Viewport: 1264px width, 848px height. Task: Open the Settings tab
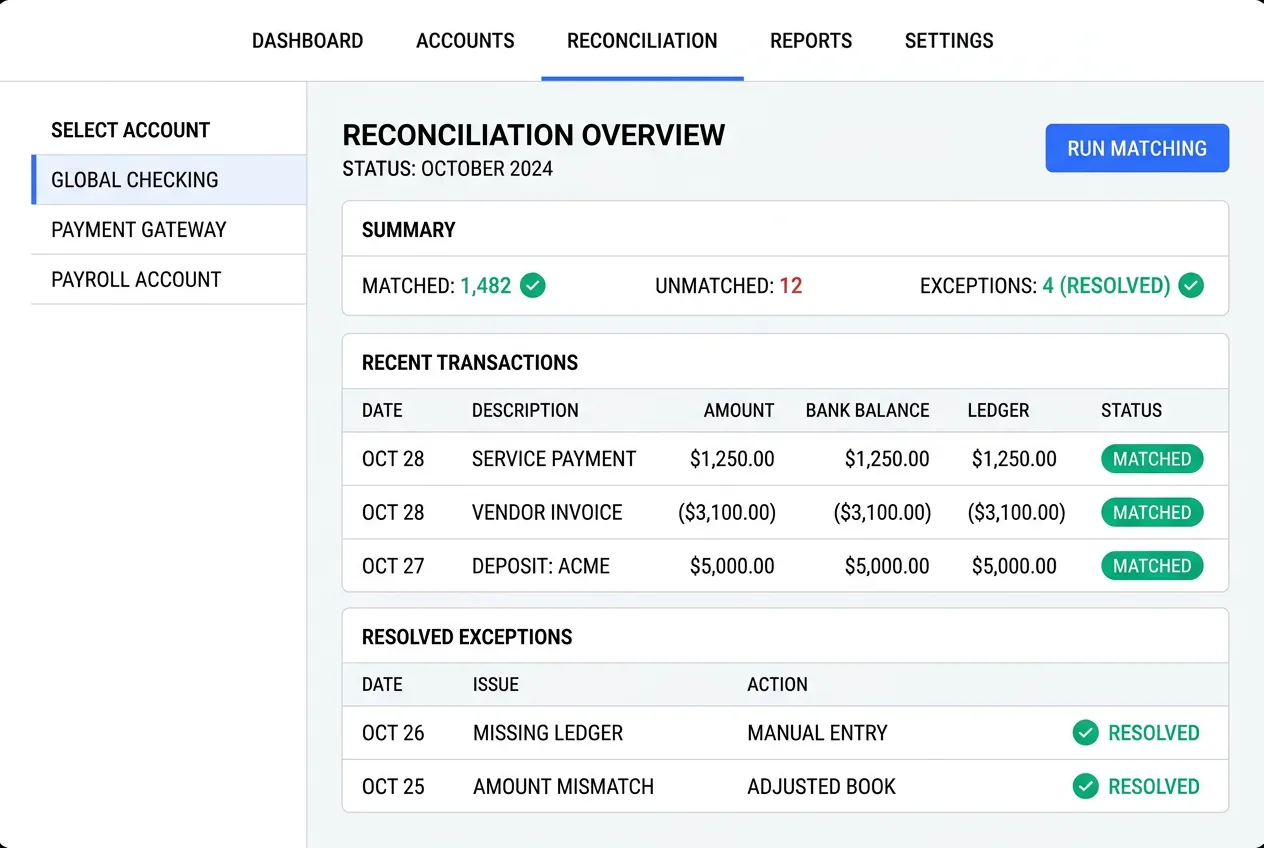click(x=948, y=40)
